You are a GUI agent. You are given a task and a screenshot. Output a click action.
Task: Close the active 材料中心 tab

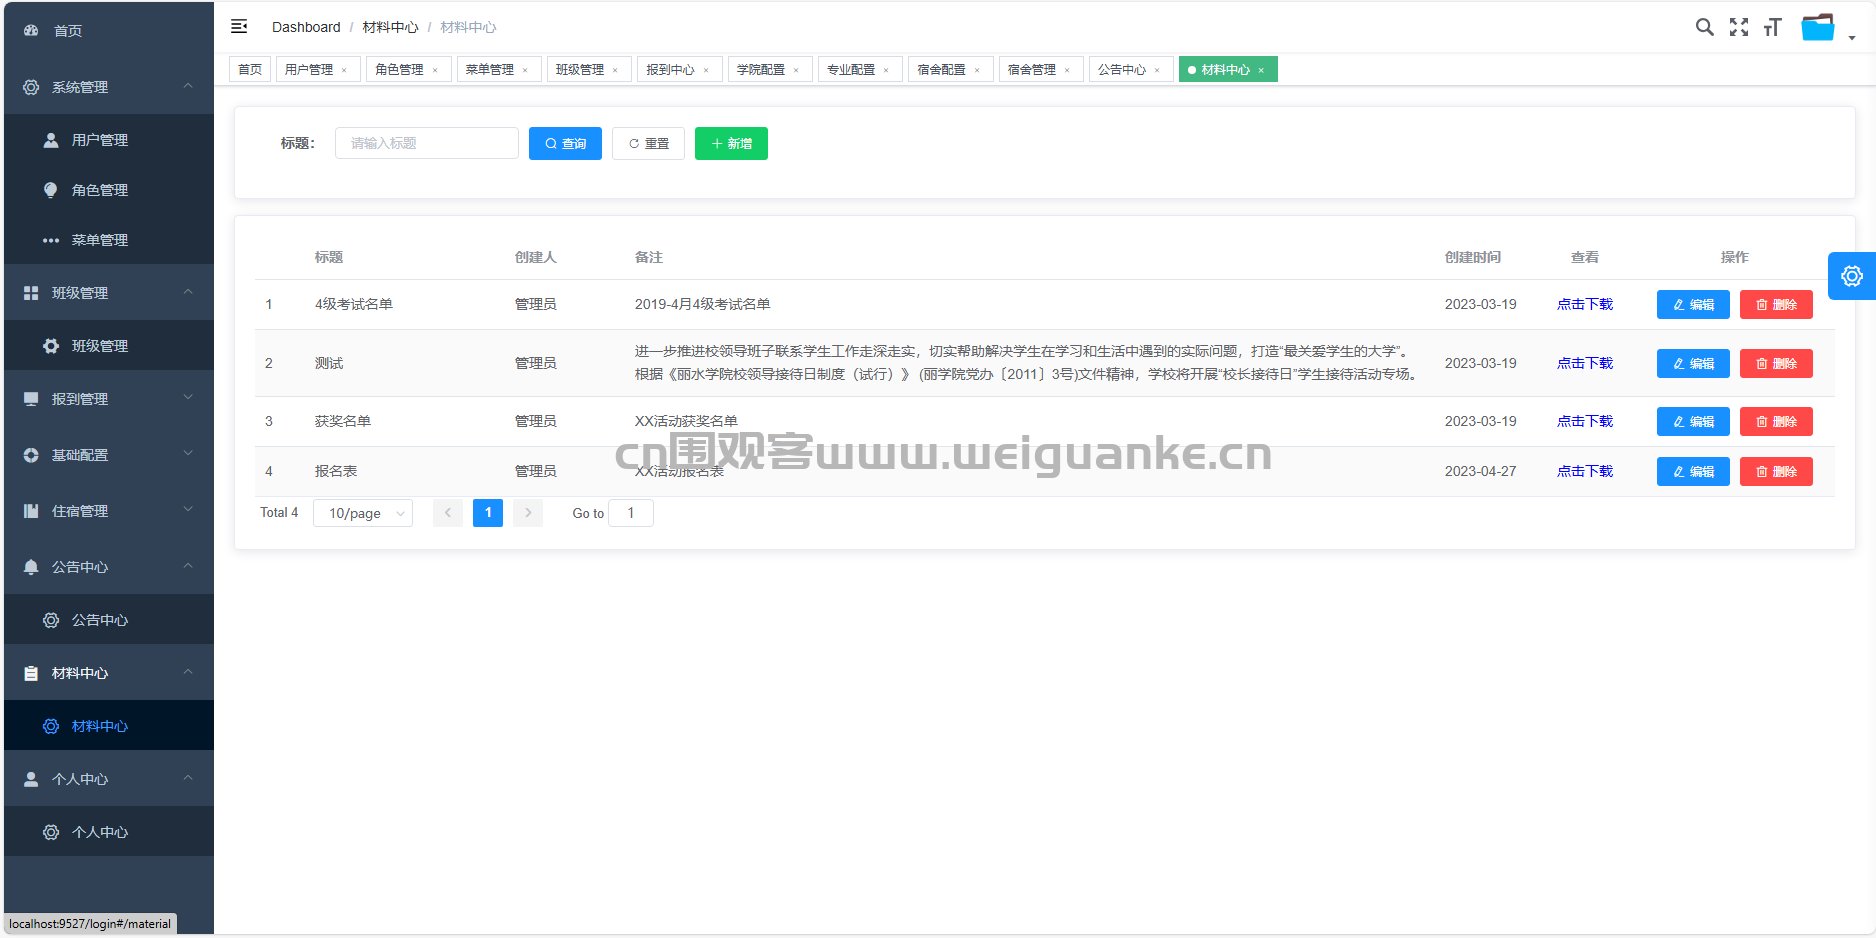(1261, 70)
